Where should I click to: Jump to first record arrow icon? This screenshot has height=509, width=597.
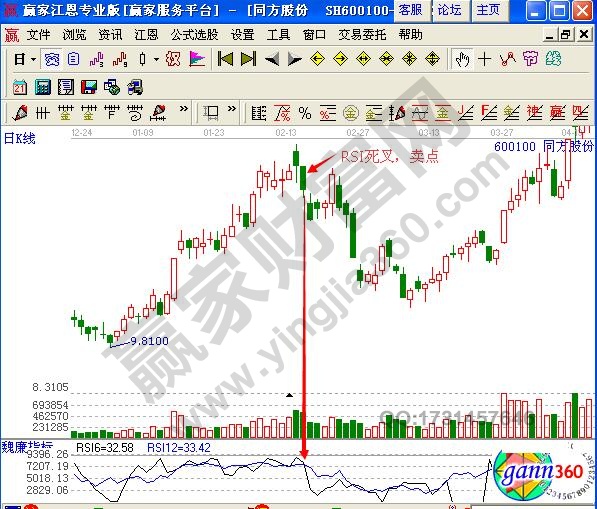[225, 59]
